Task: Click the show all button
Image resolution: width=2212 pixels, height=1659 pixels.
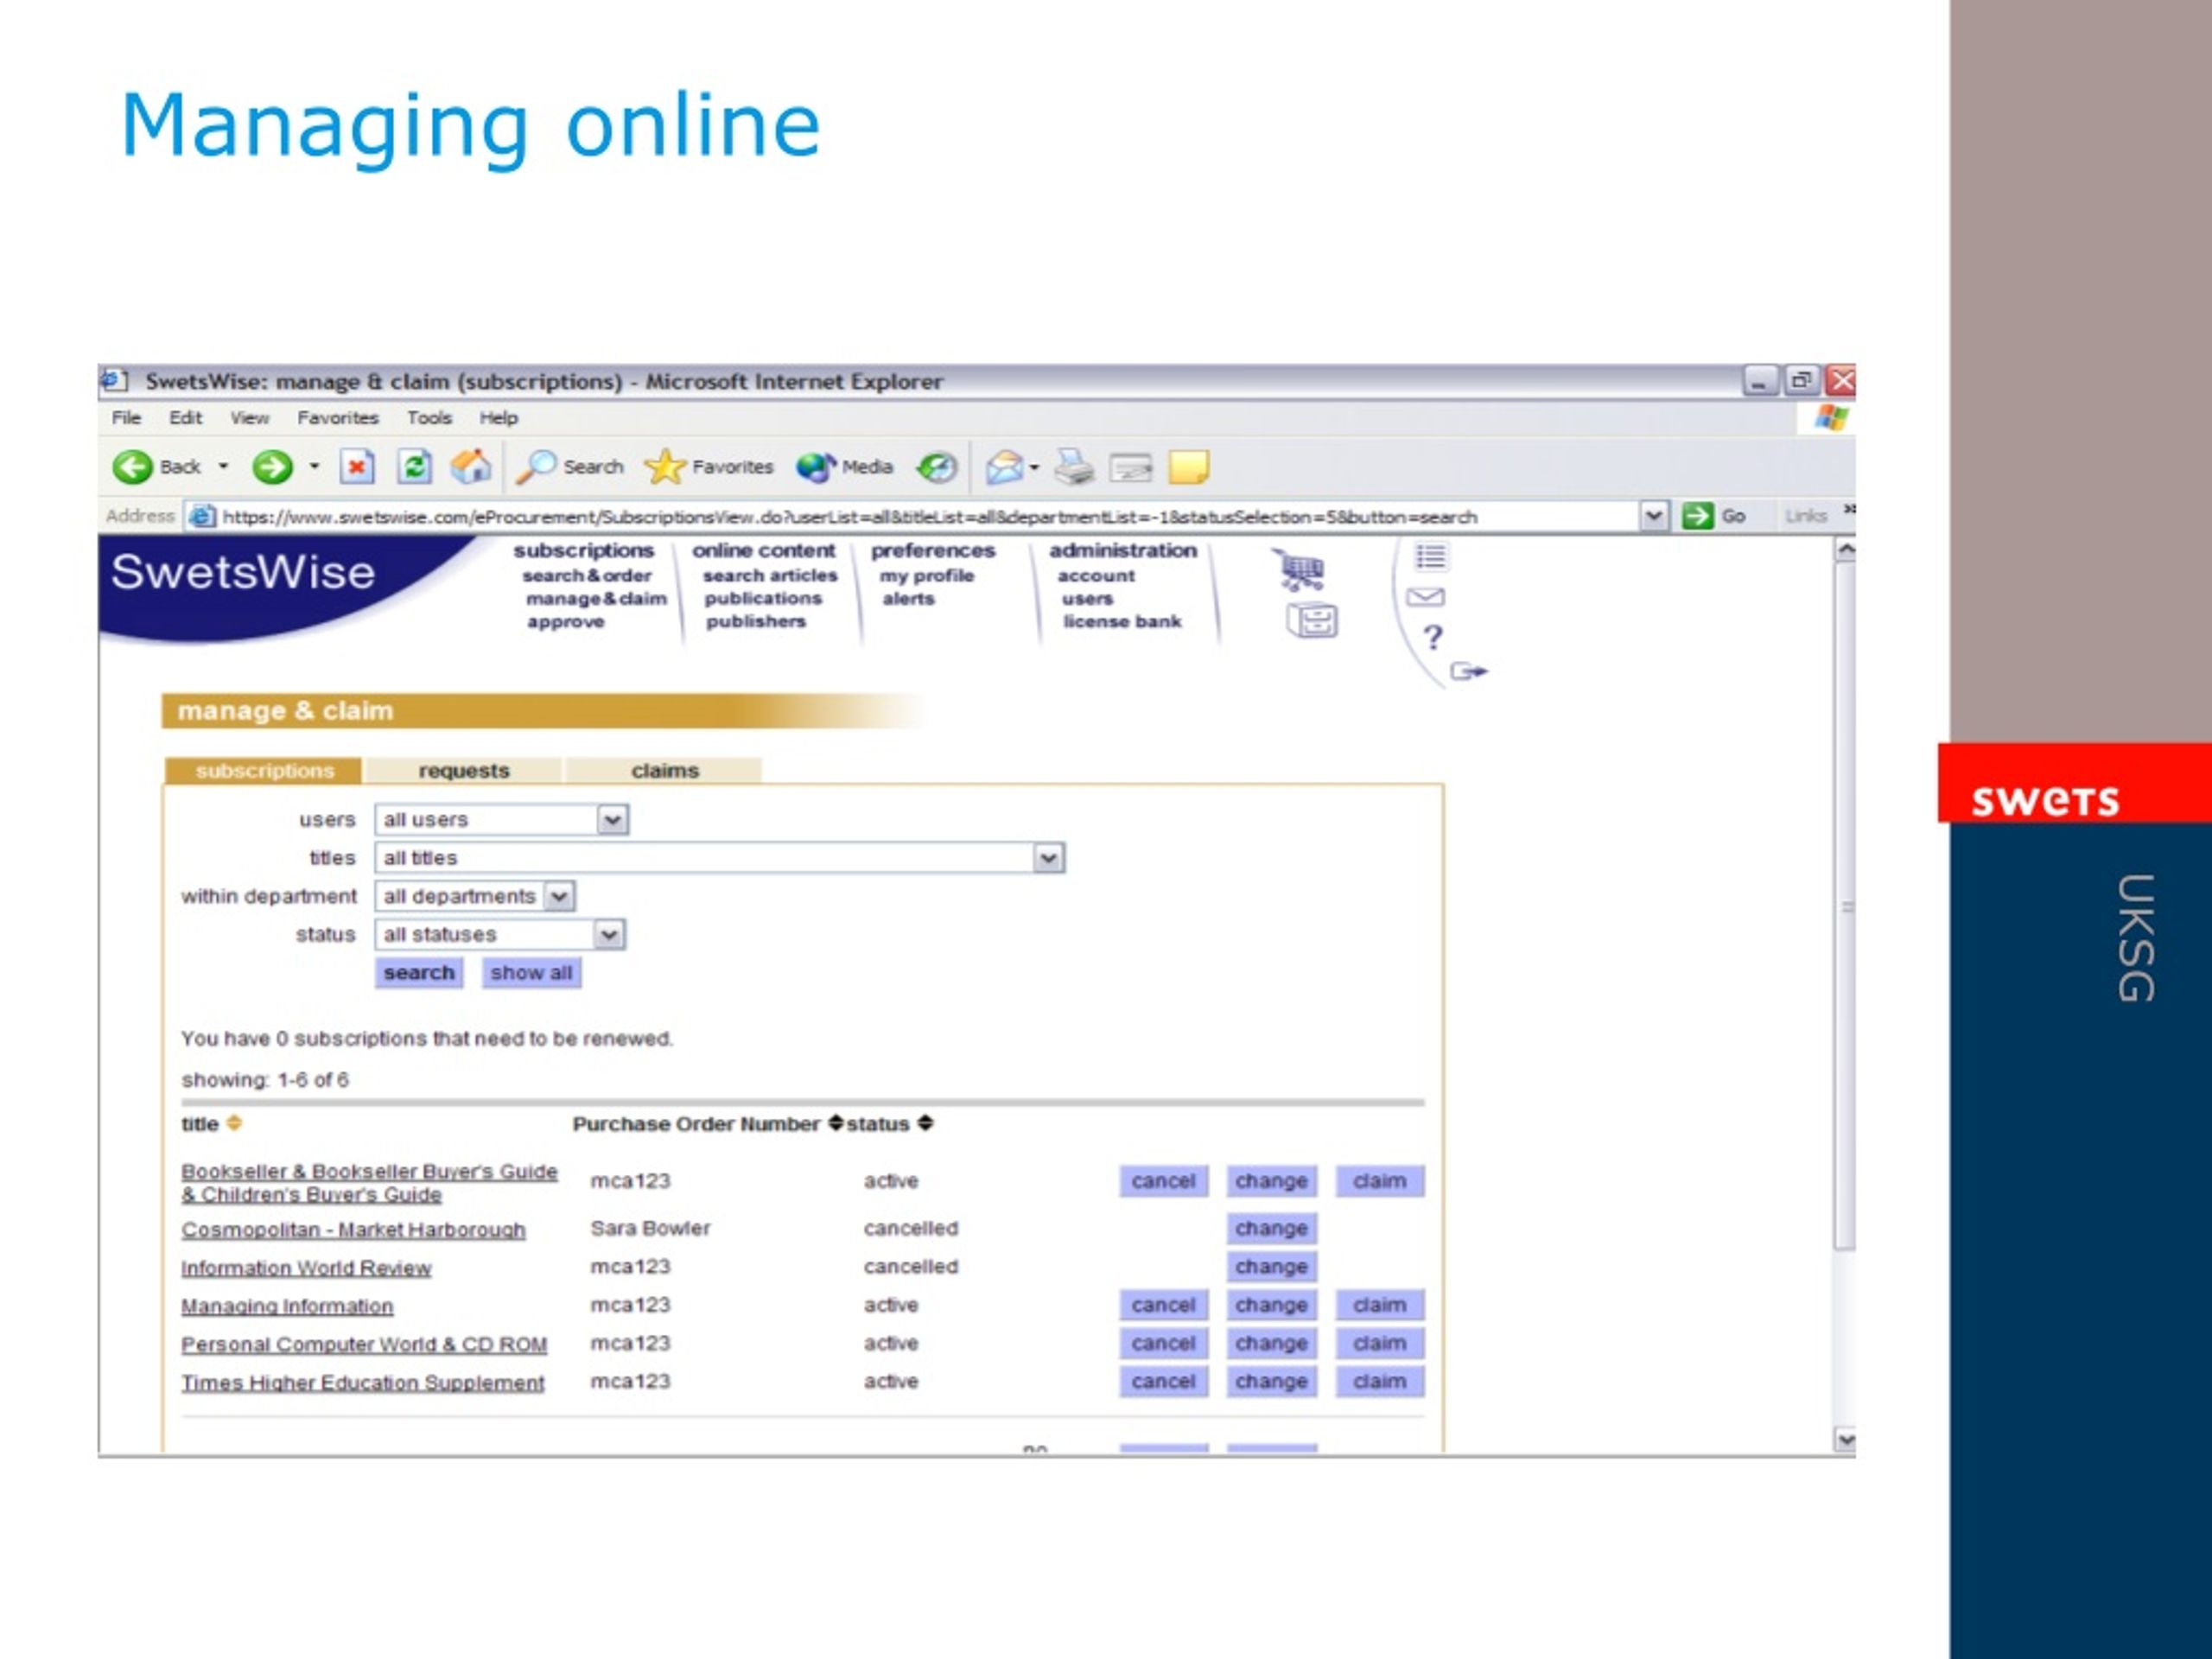Action: (531, 973)
